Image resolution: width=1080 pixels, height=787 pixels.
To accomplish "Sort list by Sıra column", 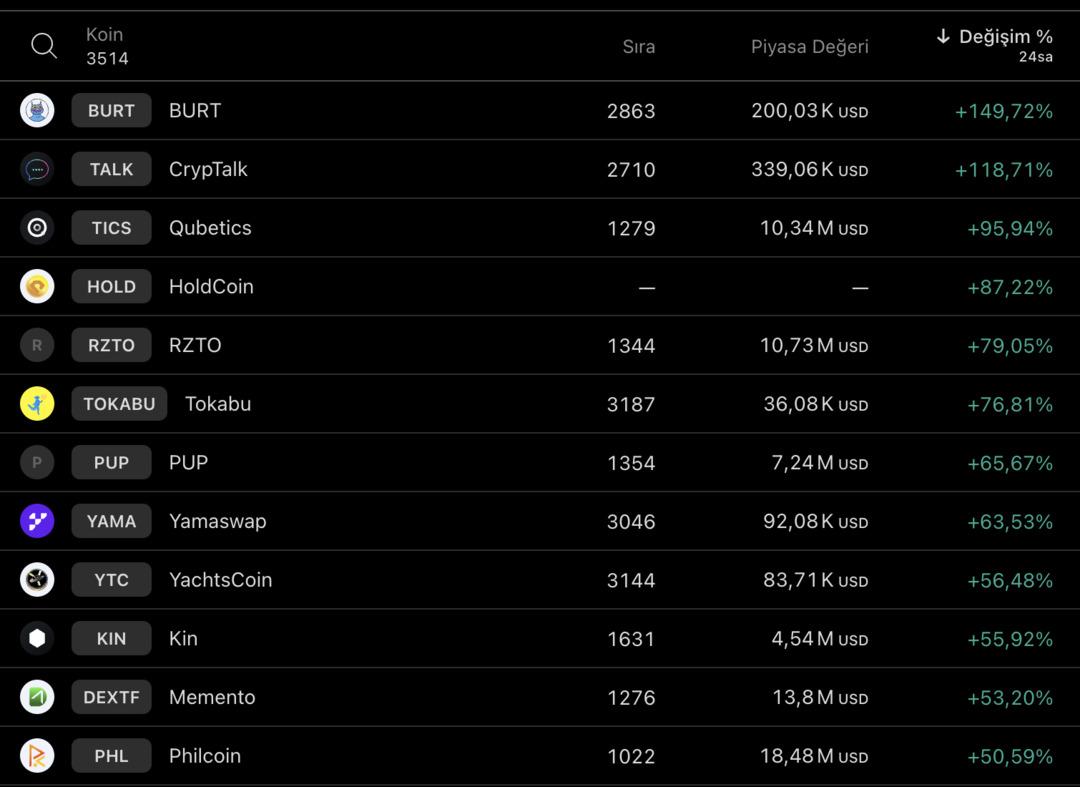I will [x=638, y=47].
